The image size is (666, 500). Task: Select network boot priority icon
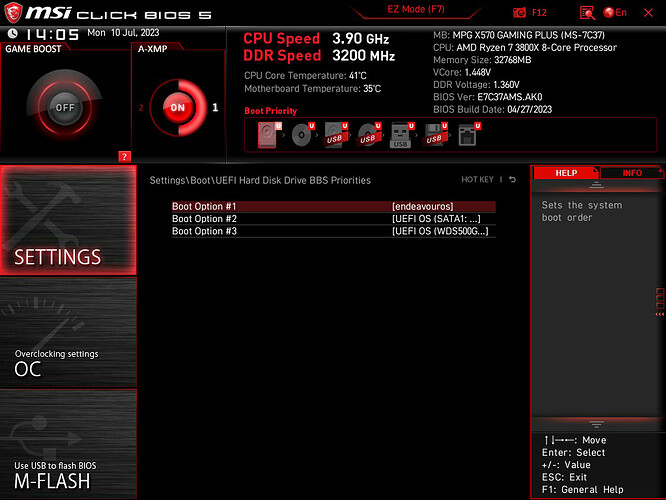(469, 135)
